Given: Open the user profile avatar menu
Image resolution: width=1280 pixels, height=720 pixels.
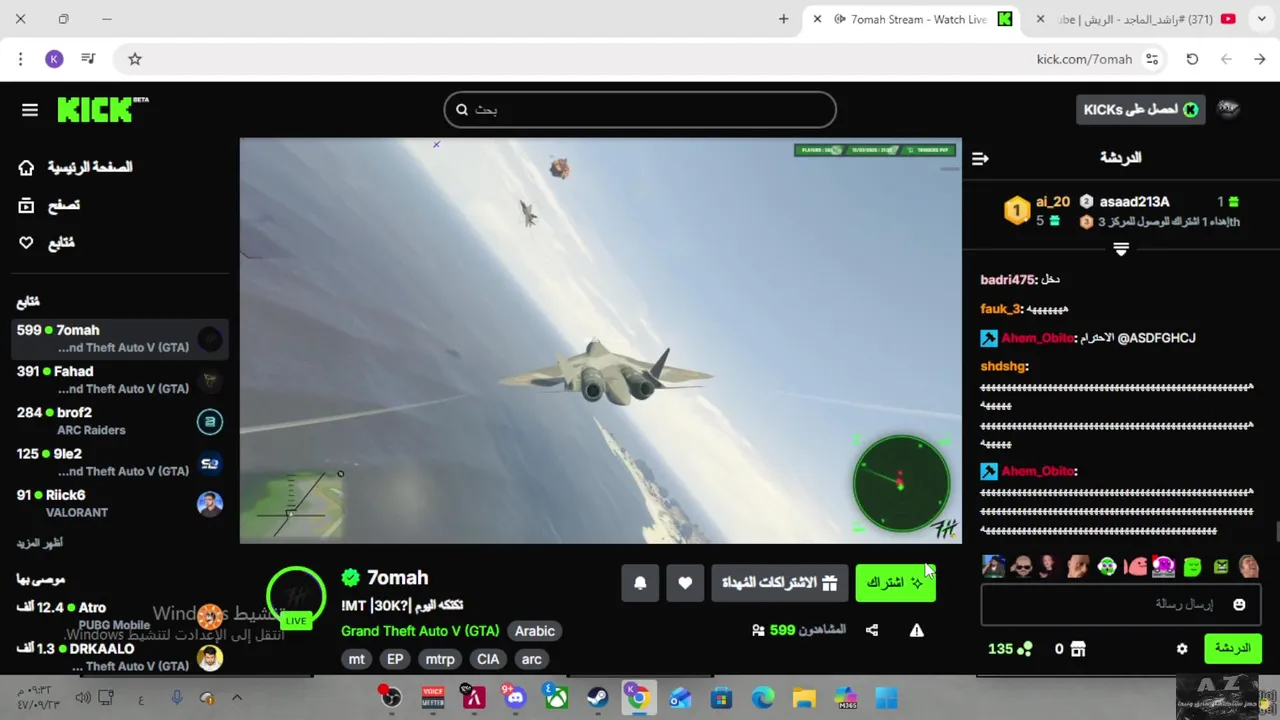Looking at the screenshot, I should (x=1228, y=110).
